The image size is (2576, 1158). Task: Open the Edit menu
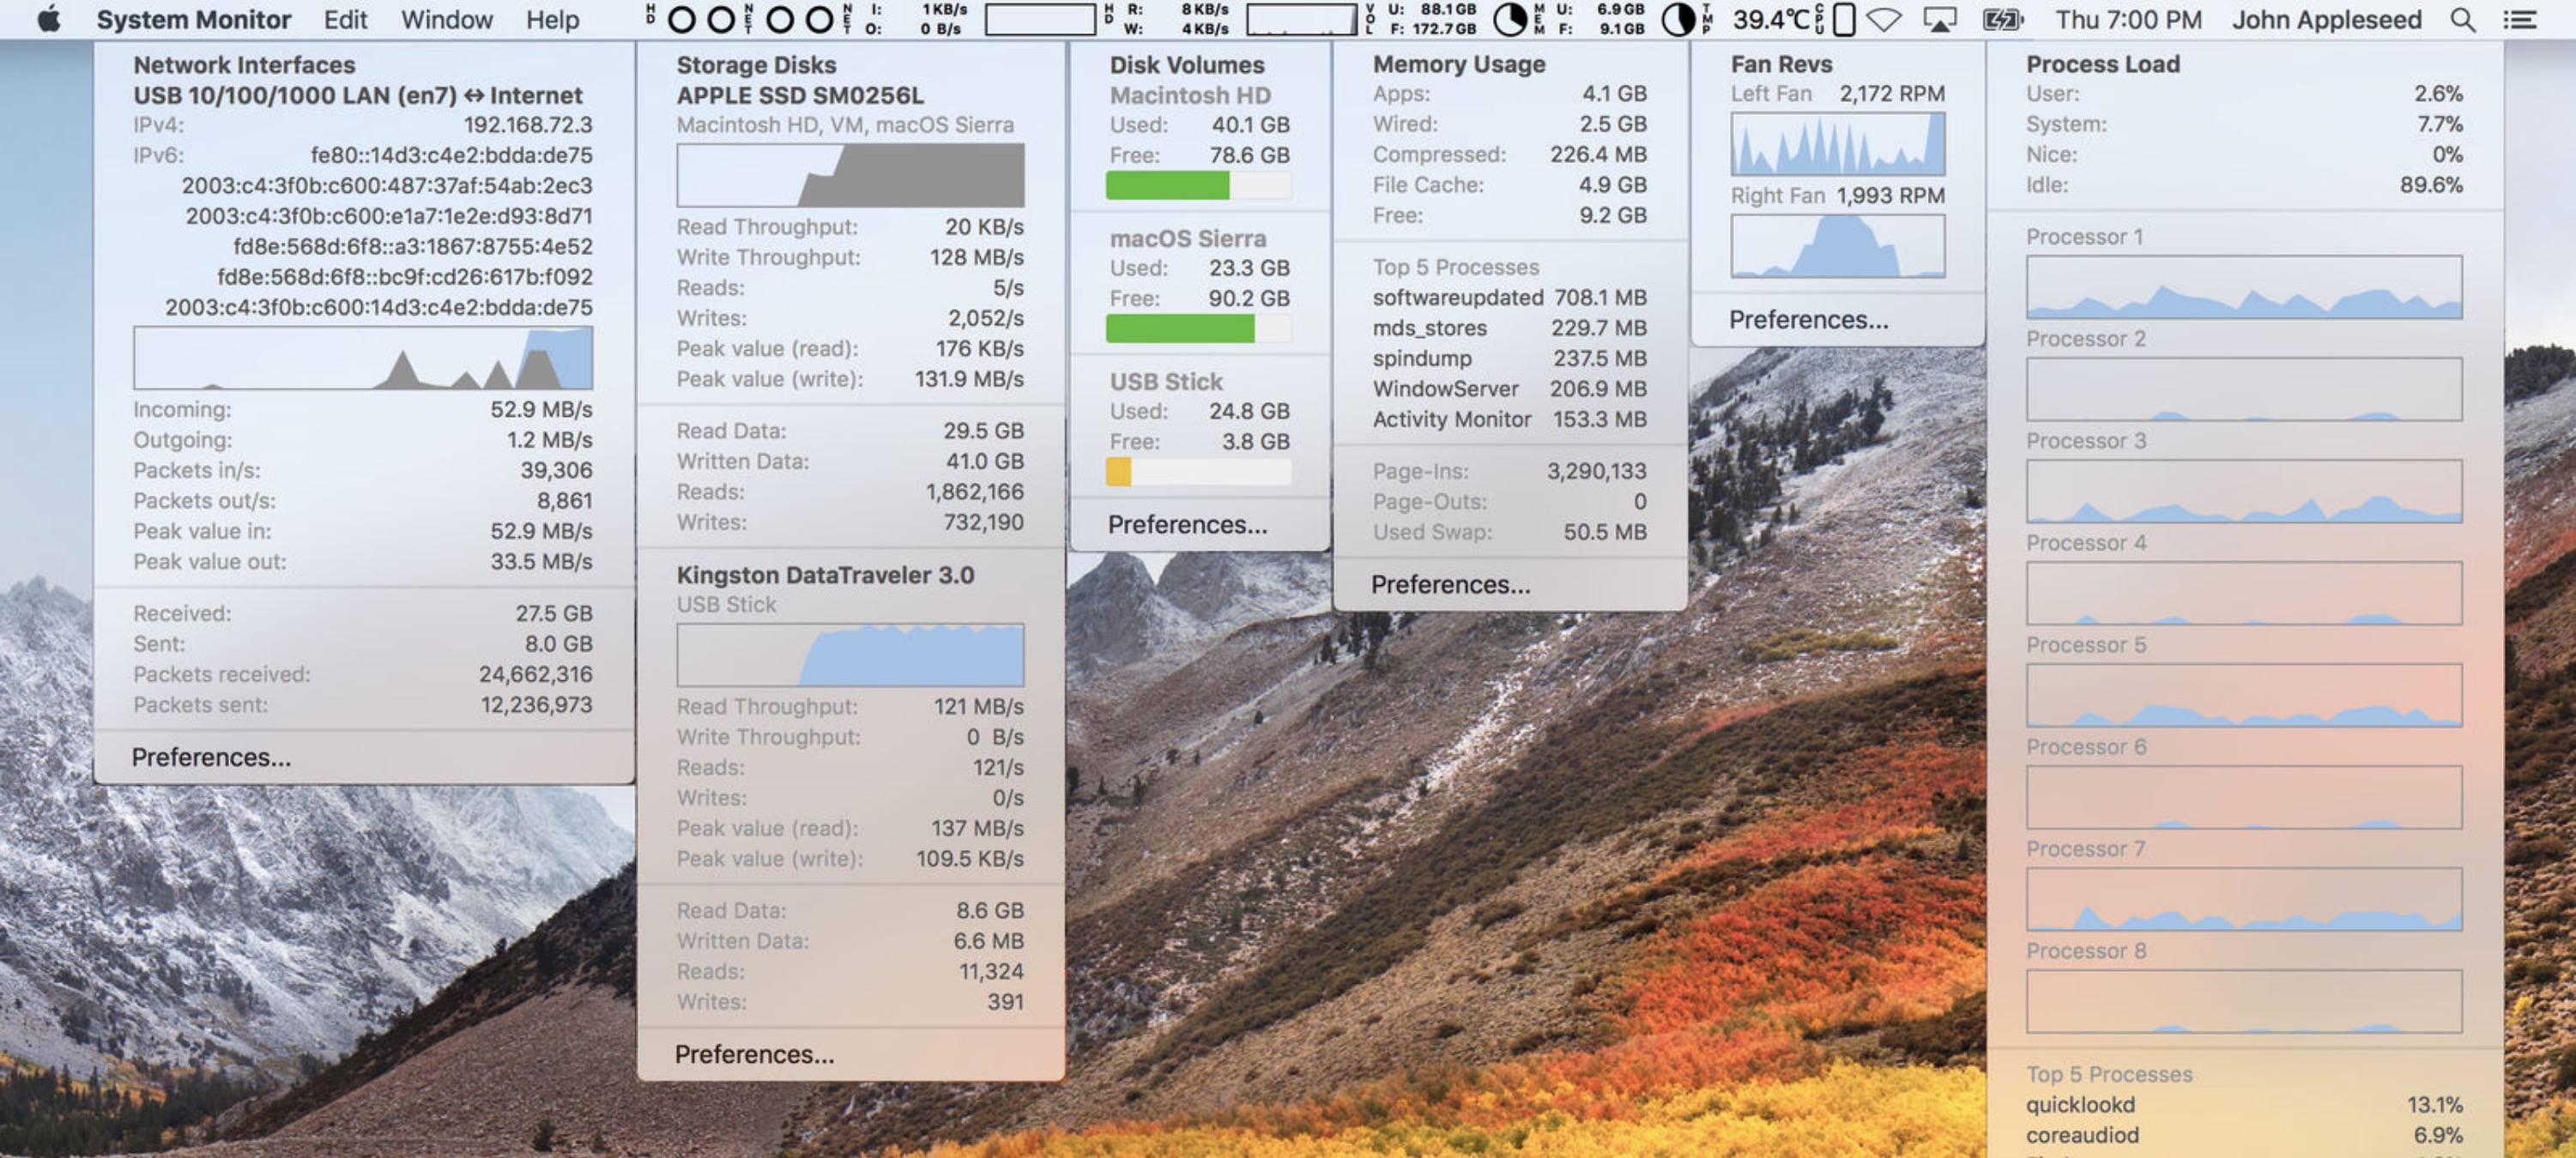pyautogui.click(x=345, y=19)
